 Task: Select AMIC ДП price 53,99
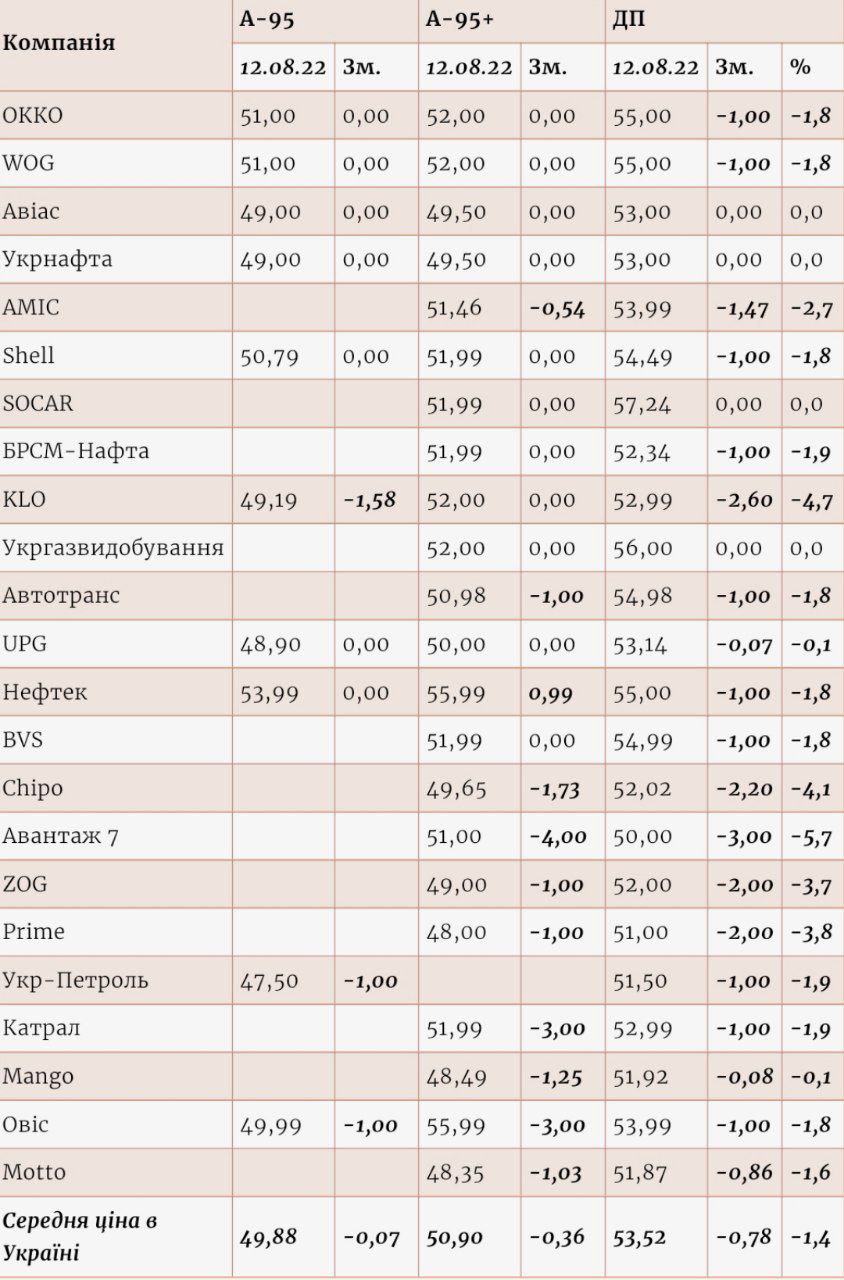642,308
